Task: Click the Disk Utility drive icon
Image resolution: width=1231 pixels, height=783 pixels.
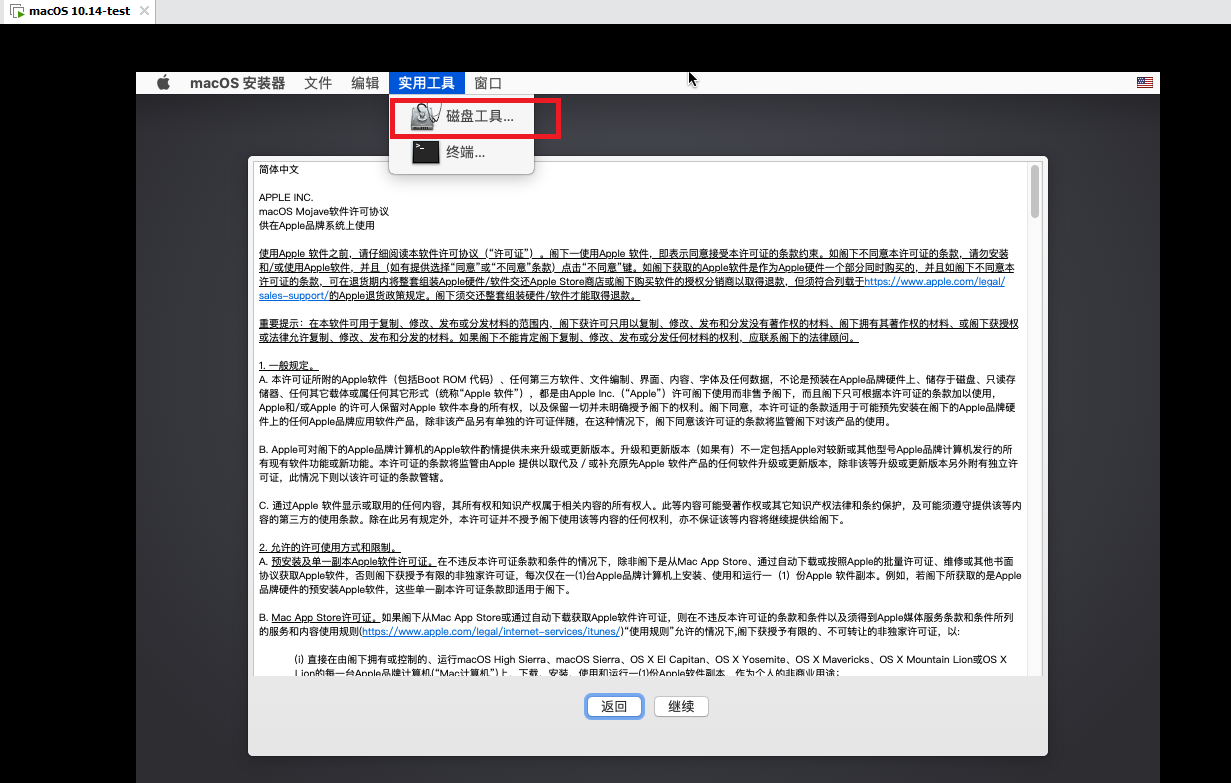Action: pyautogui.click(x=425, y=117)
